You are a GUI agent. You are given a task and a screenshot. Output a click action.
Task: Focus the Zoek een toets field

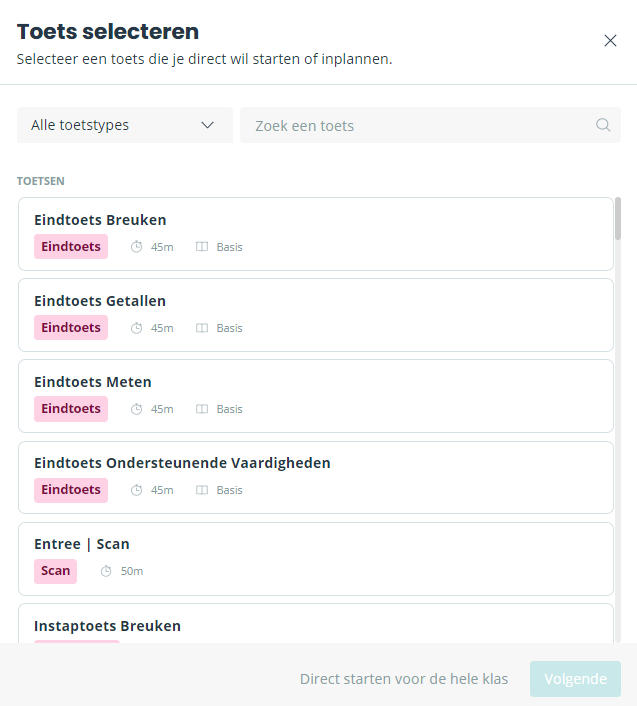430,125
